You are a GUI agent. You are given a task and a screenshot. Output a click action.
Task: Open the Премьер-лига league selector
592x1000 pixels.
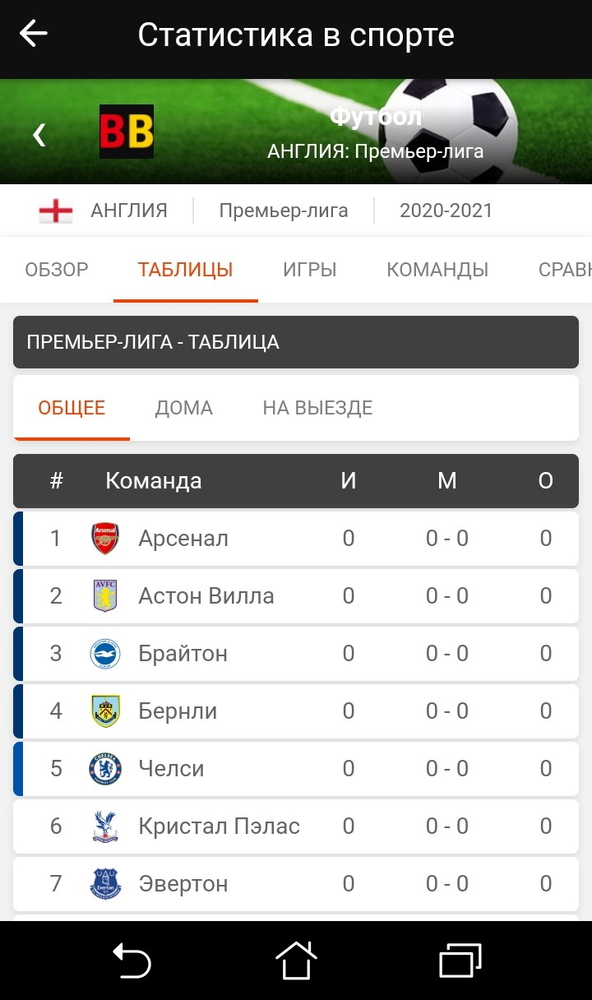click(283, 210)
